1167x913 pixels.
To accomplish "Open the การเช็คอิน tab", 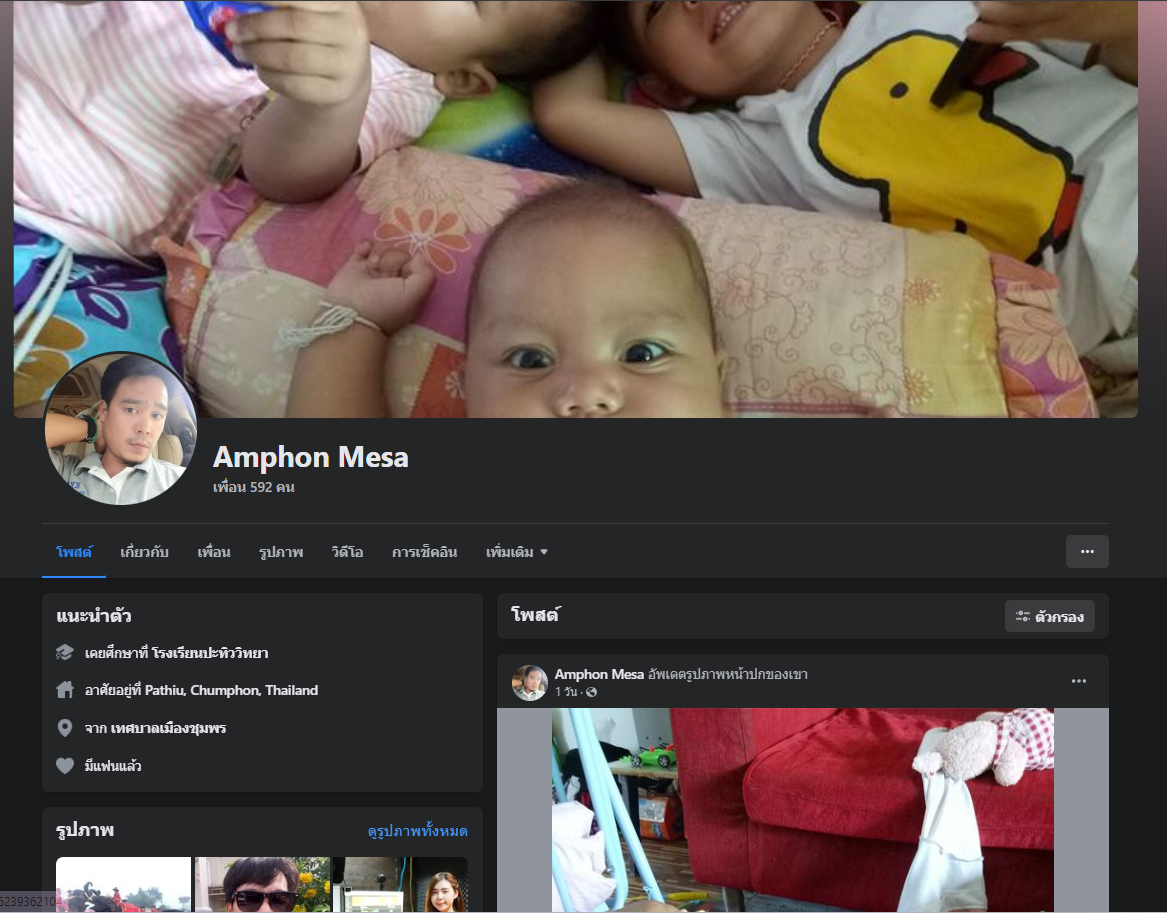I will pyautogui.click(x=424, y=552).
